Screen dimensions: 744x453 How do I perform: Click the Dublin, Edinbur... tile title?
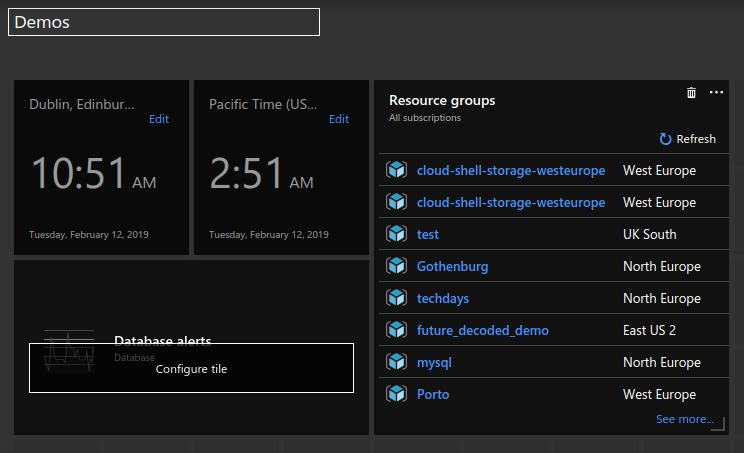click(x=82, y=104)
